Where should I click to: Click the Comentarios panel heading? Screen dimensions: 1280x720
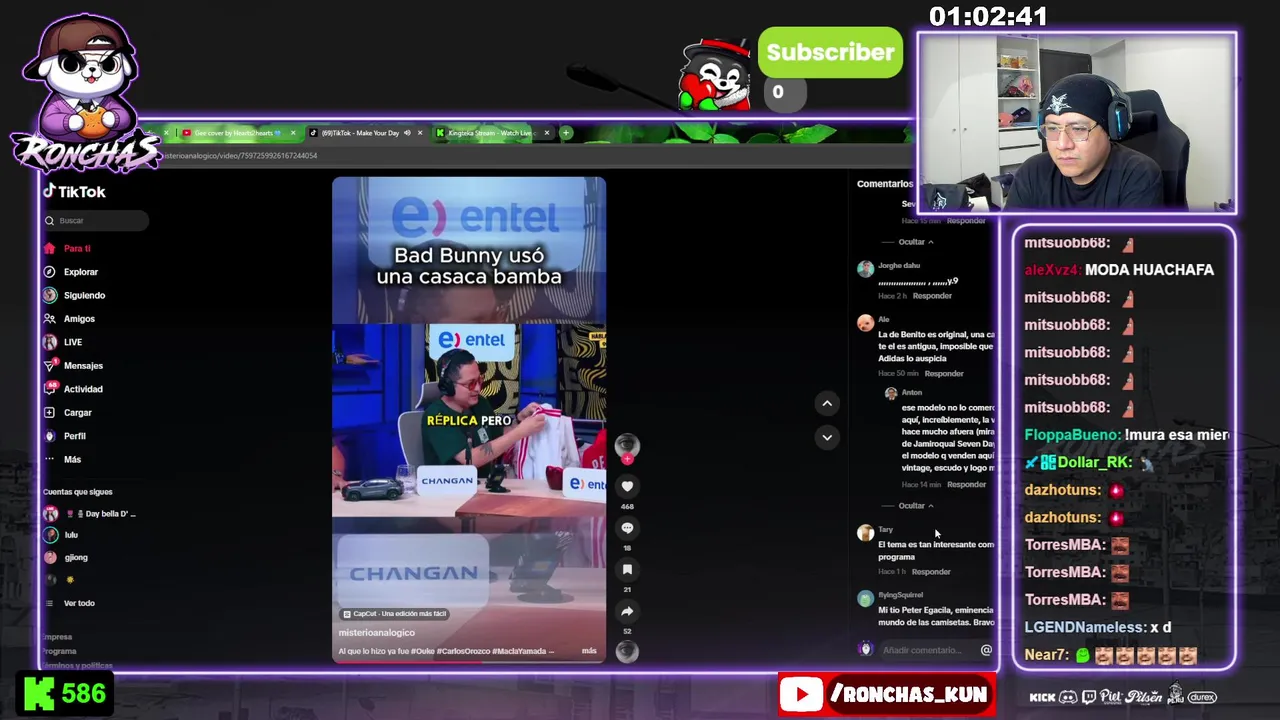[x=885, y=184]
